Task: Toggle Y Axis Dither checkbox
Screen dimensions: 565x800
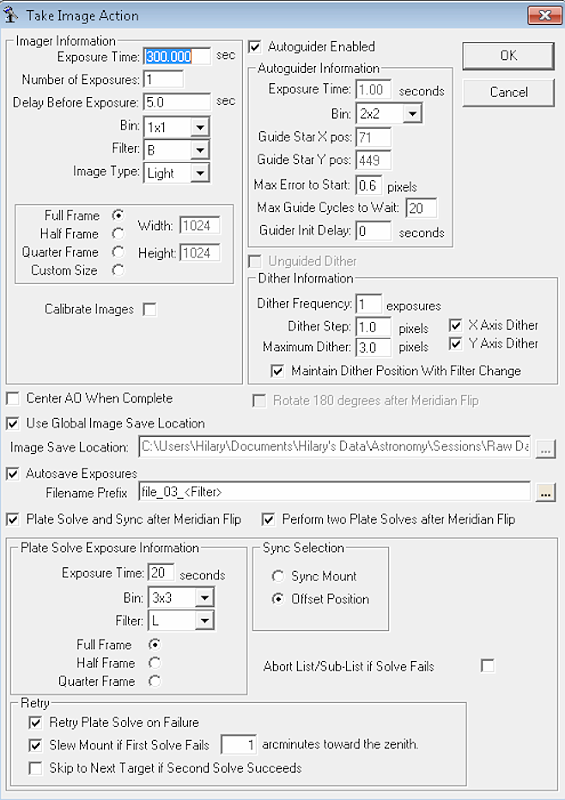Action: (455, 343)
